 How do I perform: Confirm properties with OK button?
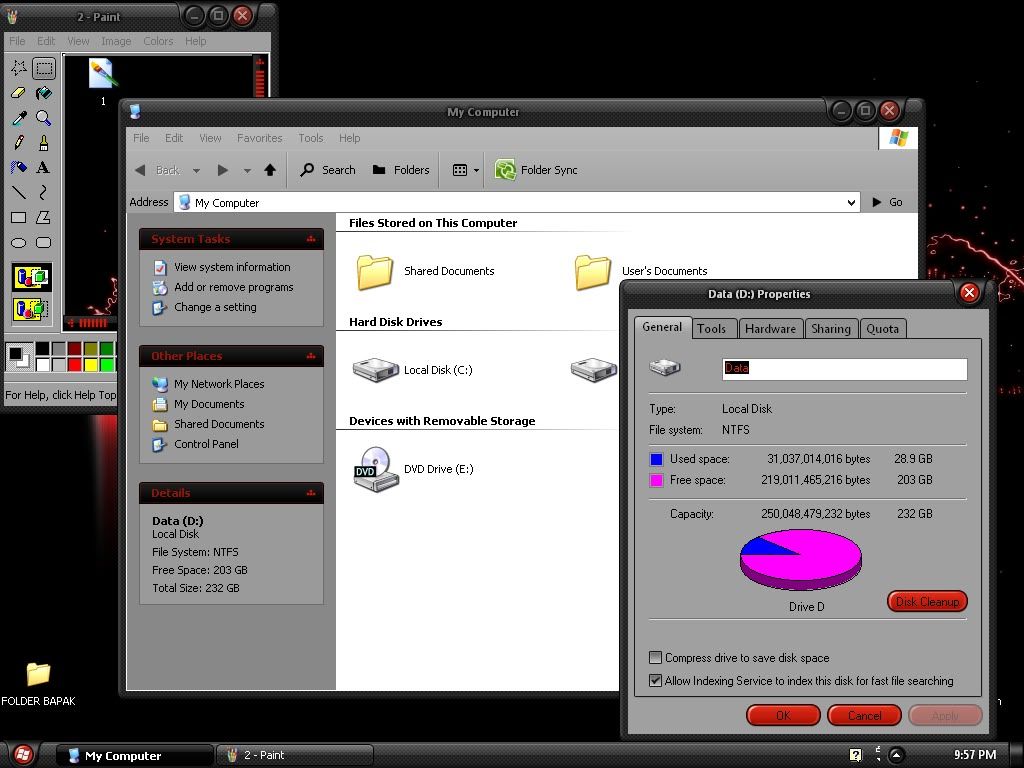[783, 715]
